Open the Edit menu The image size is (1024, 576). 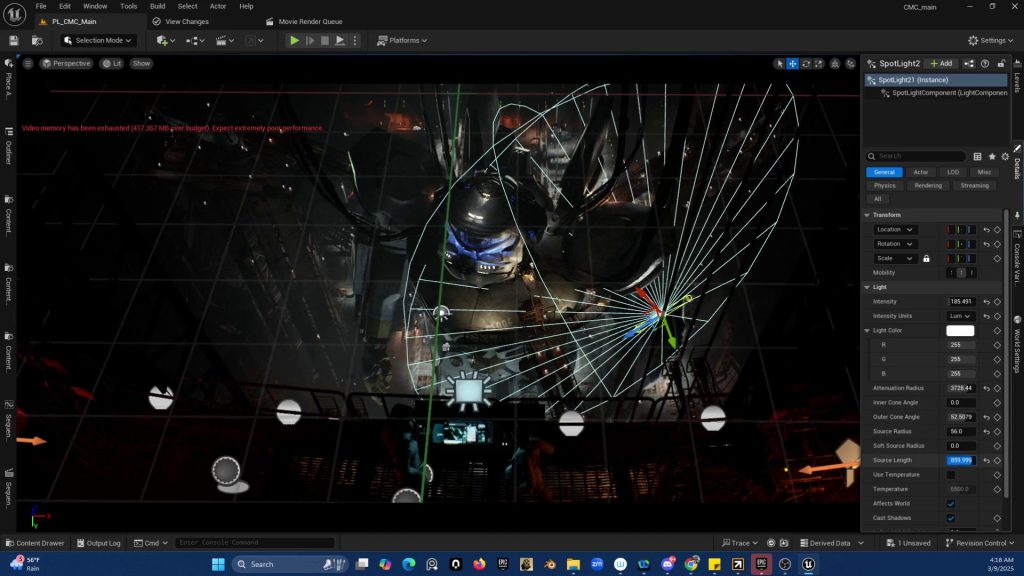click(65, 7)
